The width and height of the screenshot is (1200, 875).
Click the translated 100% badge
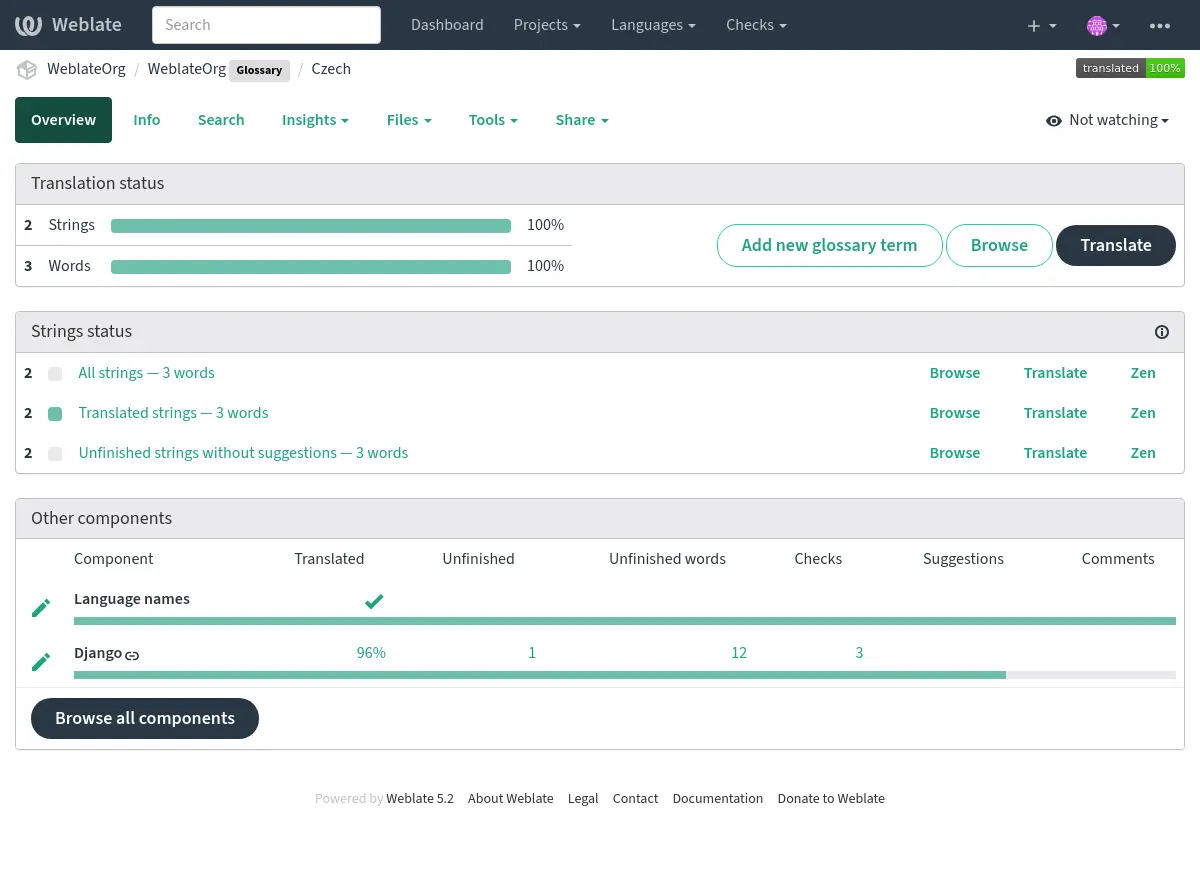1130,68
